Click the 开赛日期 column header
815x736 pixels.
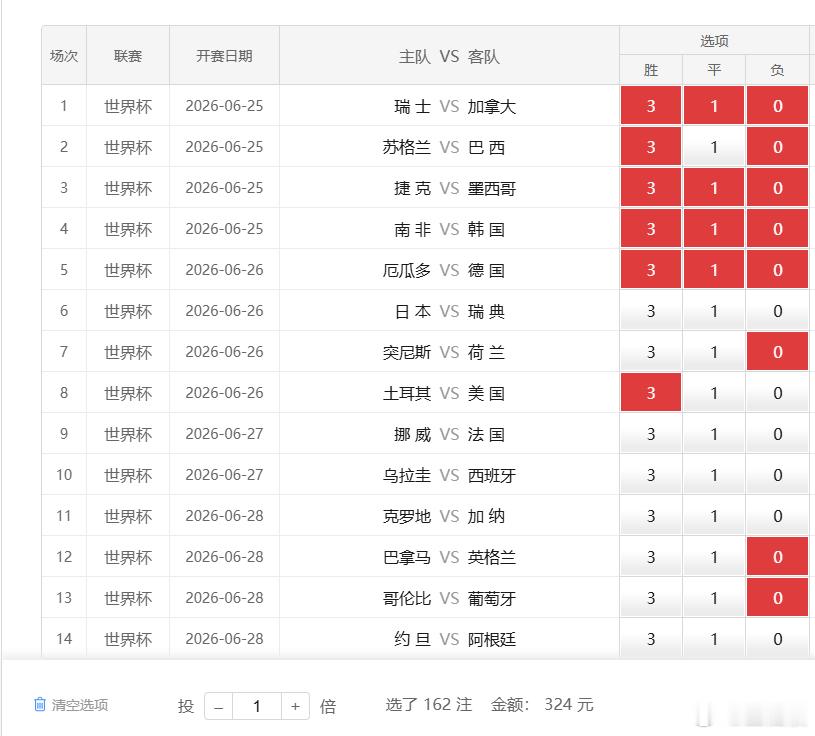pyautogui.click(x=225, y=56)
